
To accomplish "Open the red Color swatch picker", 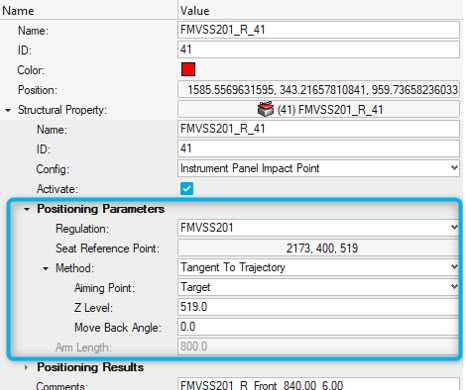I will [x=188, y=70].
